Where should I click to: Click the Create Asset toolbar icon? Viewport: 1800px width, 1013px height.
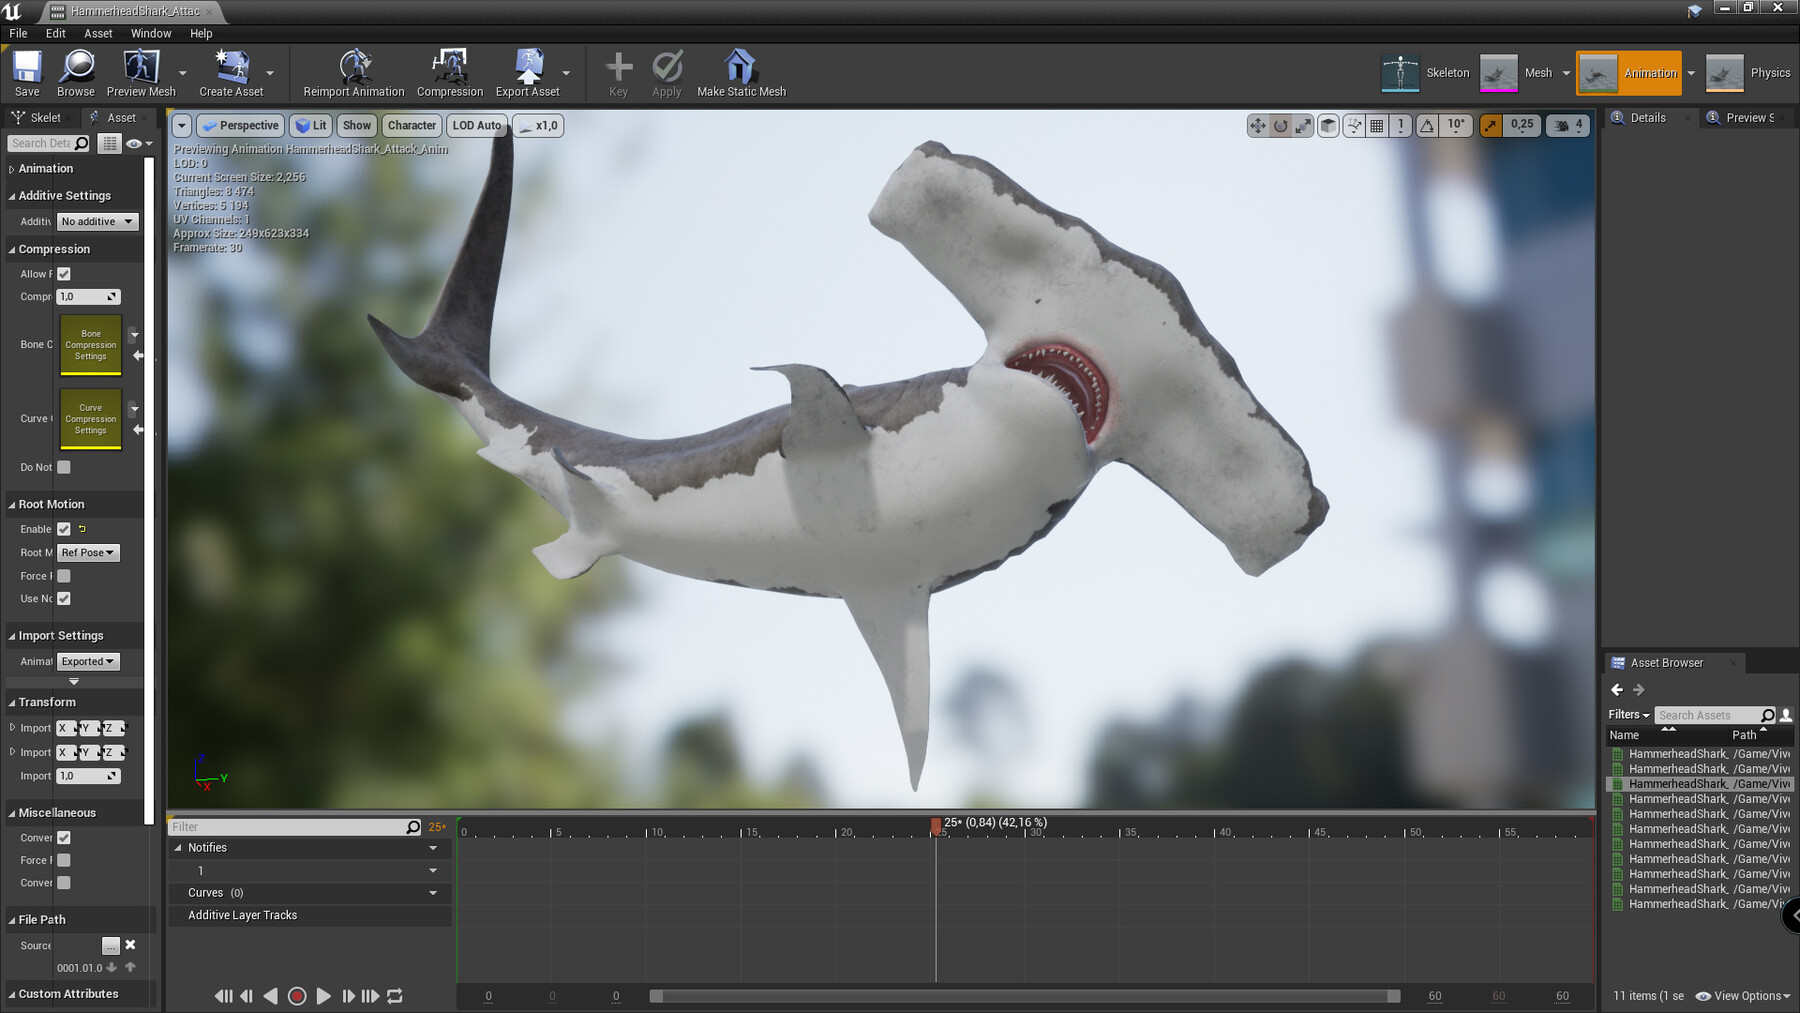(x=232, y=72)
